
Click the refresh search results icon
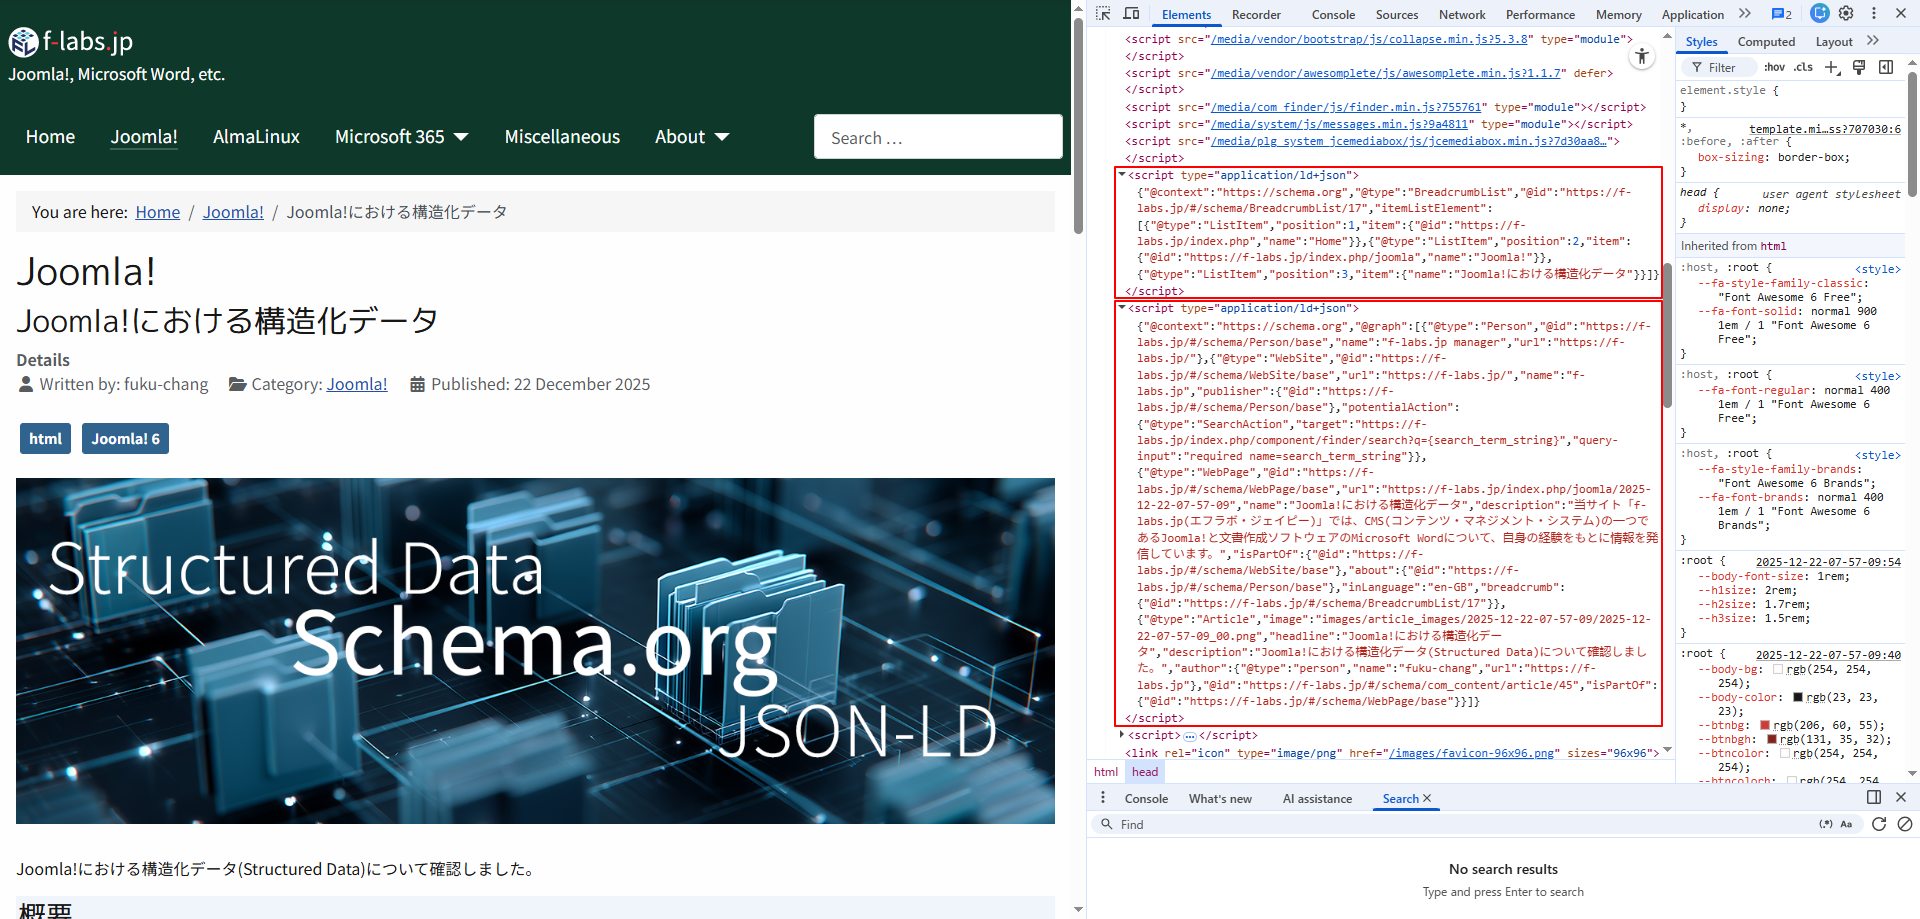(x=1879, y=824)
